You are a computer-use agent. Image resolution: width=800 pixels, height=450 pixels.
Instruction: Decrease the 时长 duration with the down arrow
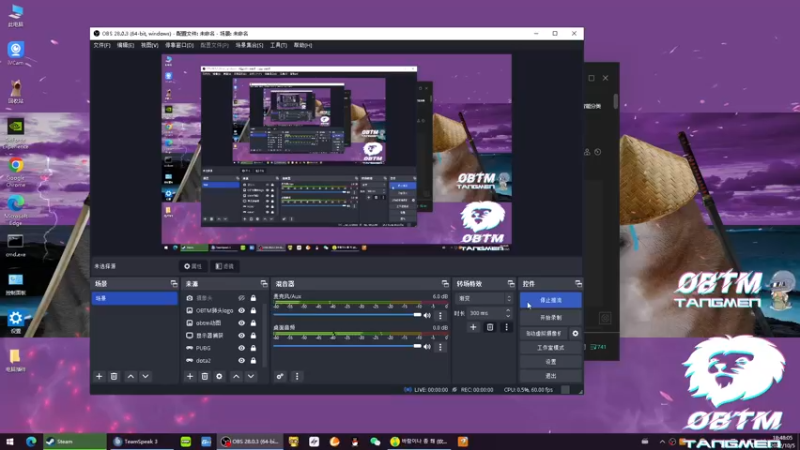tap(508, 316)
